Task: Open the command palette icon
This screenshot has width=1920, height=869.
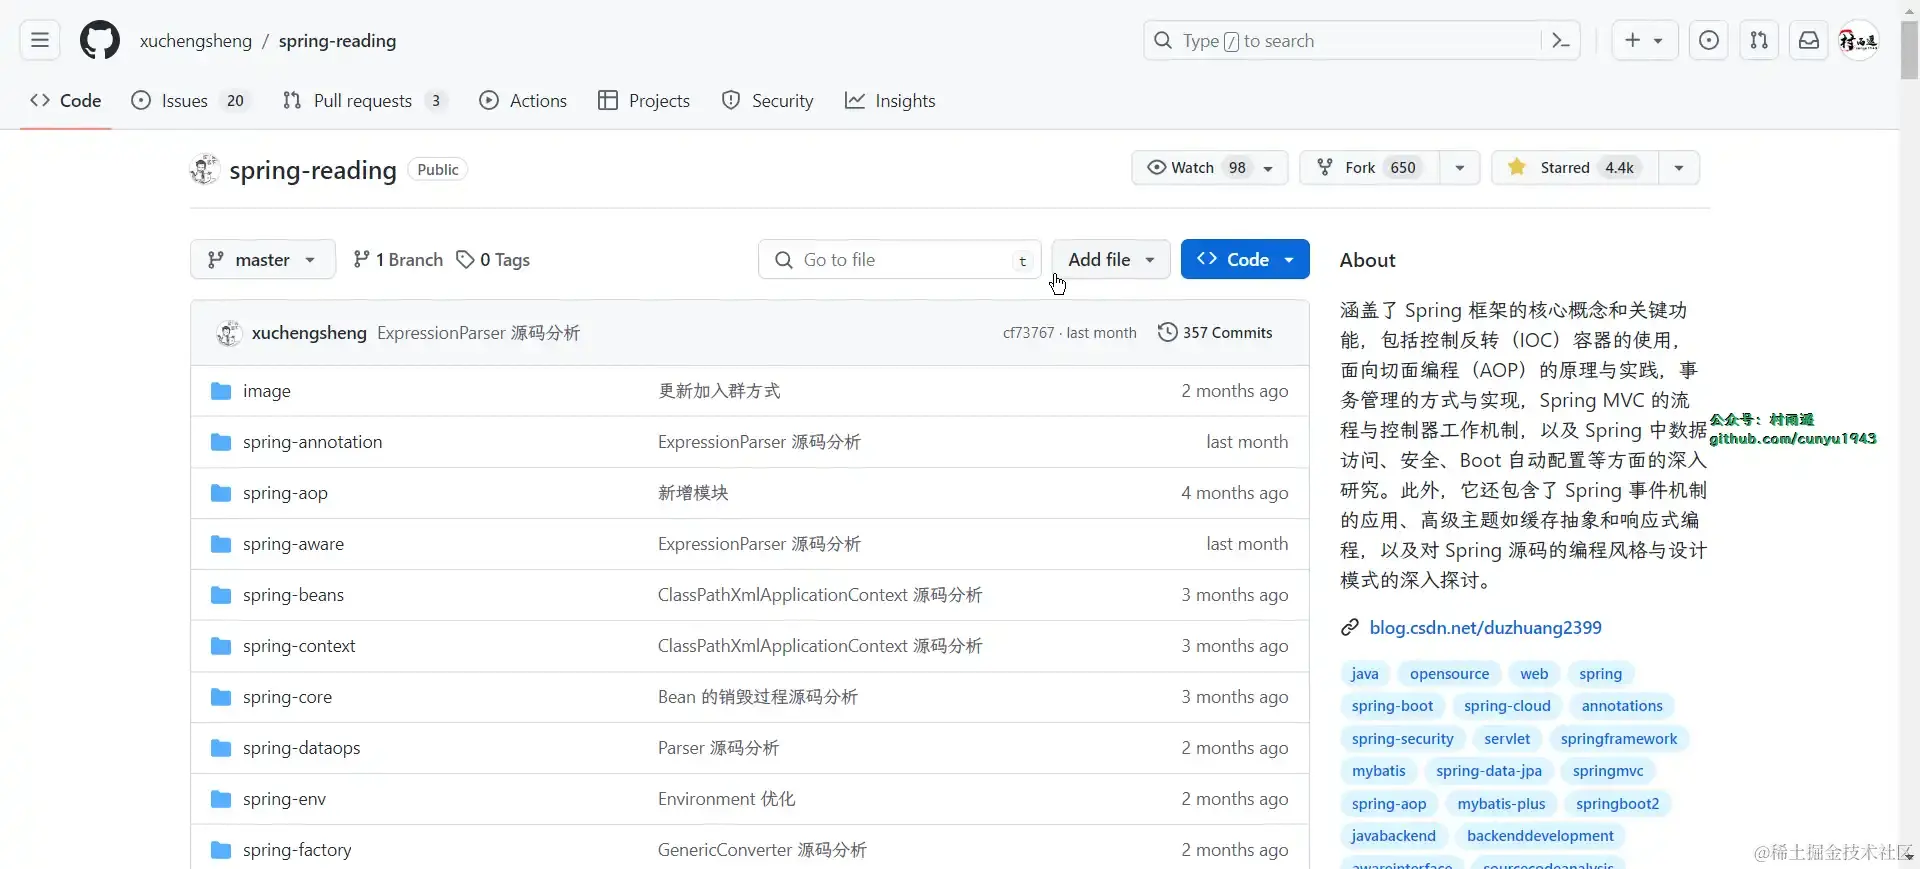Action: click(1560, 41)
